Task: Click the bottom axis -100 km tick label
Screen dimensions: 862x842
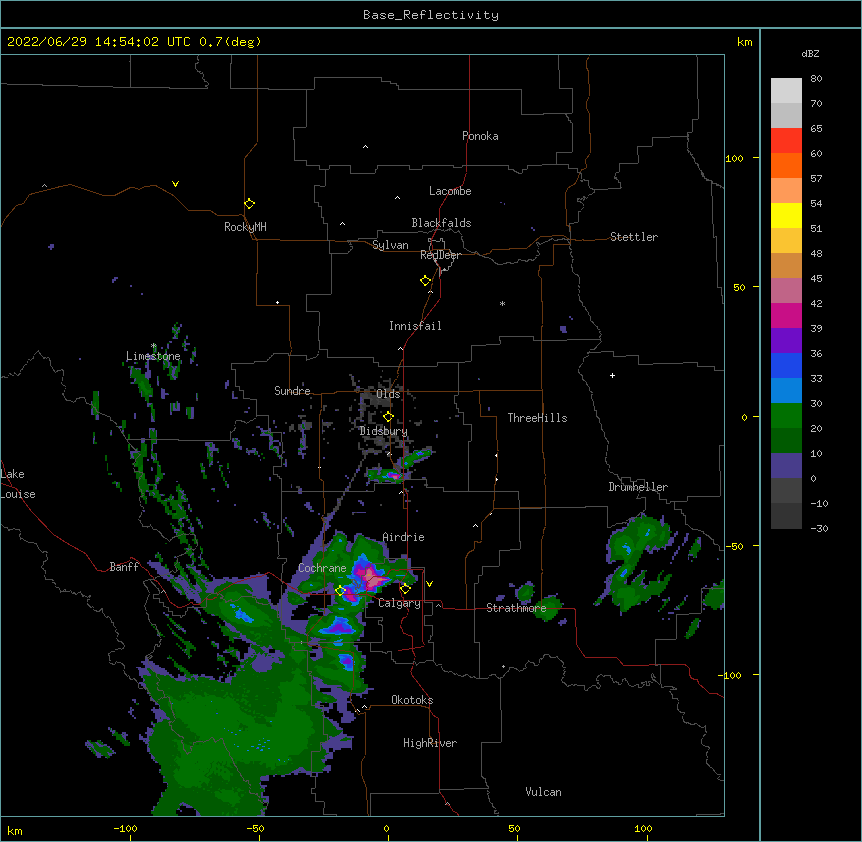Action: click(x=125, y=828)
